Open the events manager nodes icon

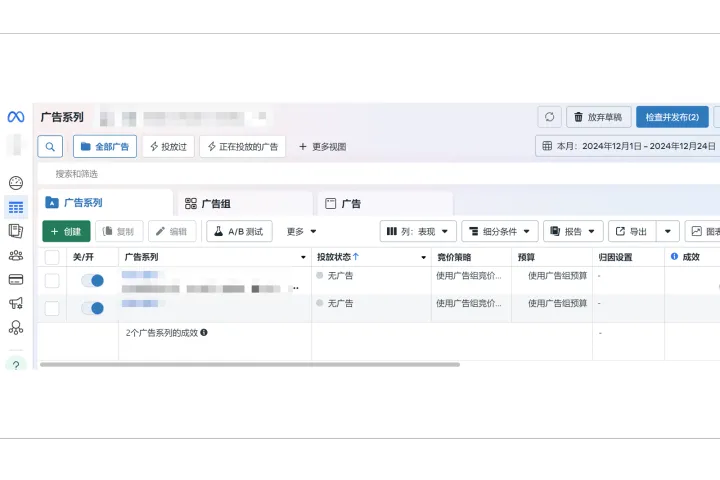(x=16, y=328)
